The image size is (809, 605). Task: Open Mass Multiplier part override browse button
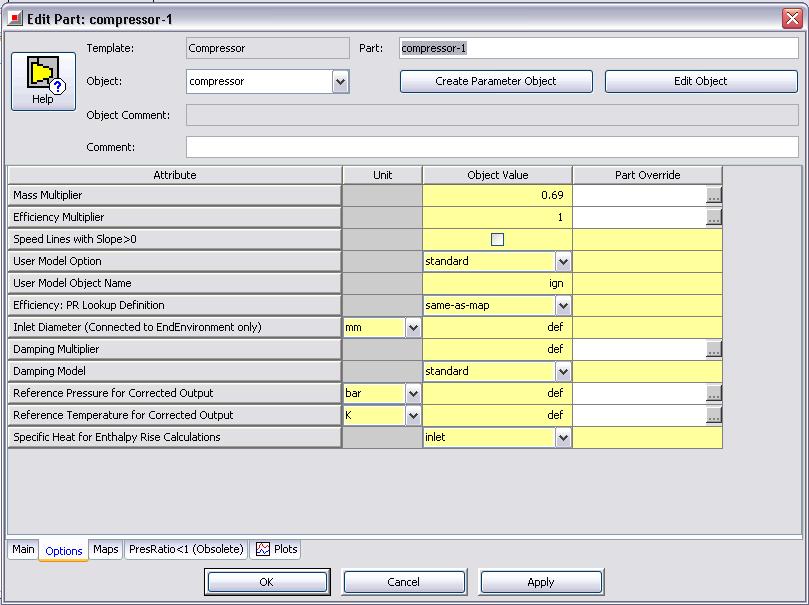click(714, 195)
